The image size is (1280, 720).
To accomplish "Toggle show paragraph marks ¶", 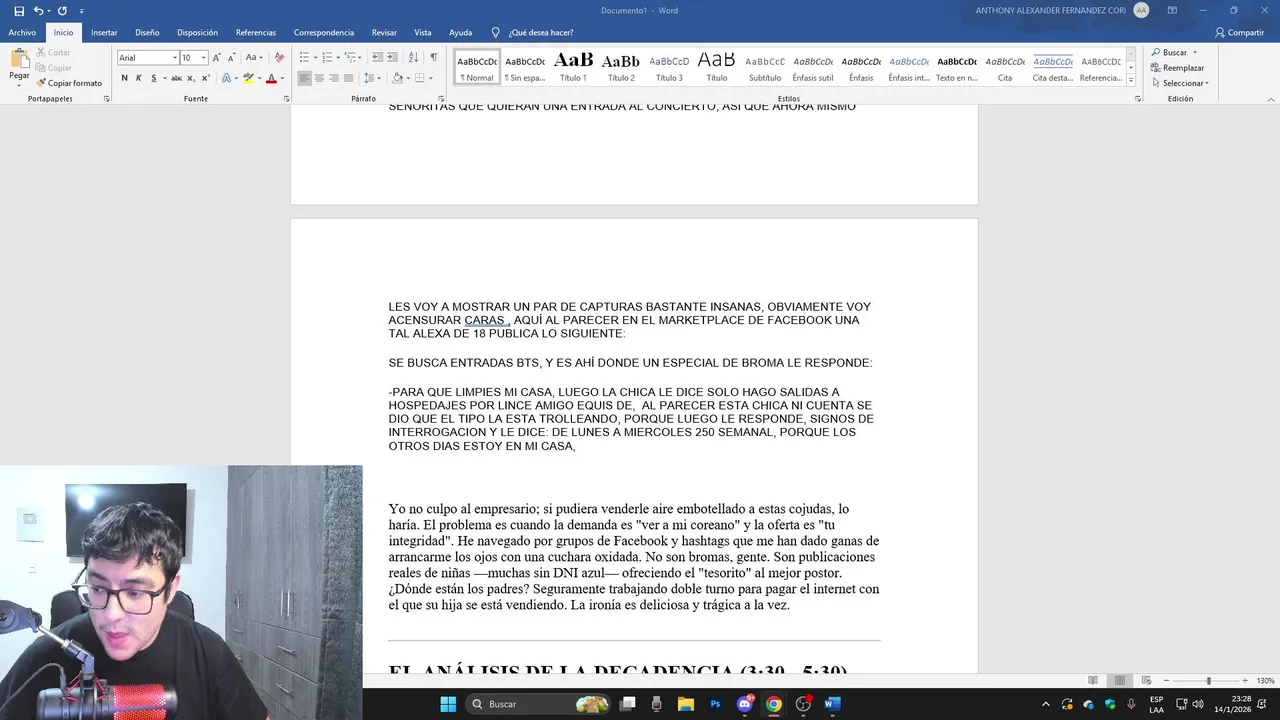I will click(x=434, y=58).
